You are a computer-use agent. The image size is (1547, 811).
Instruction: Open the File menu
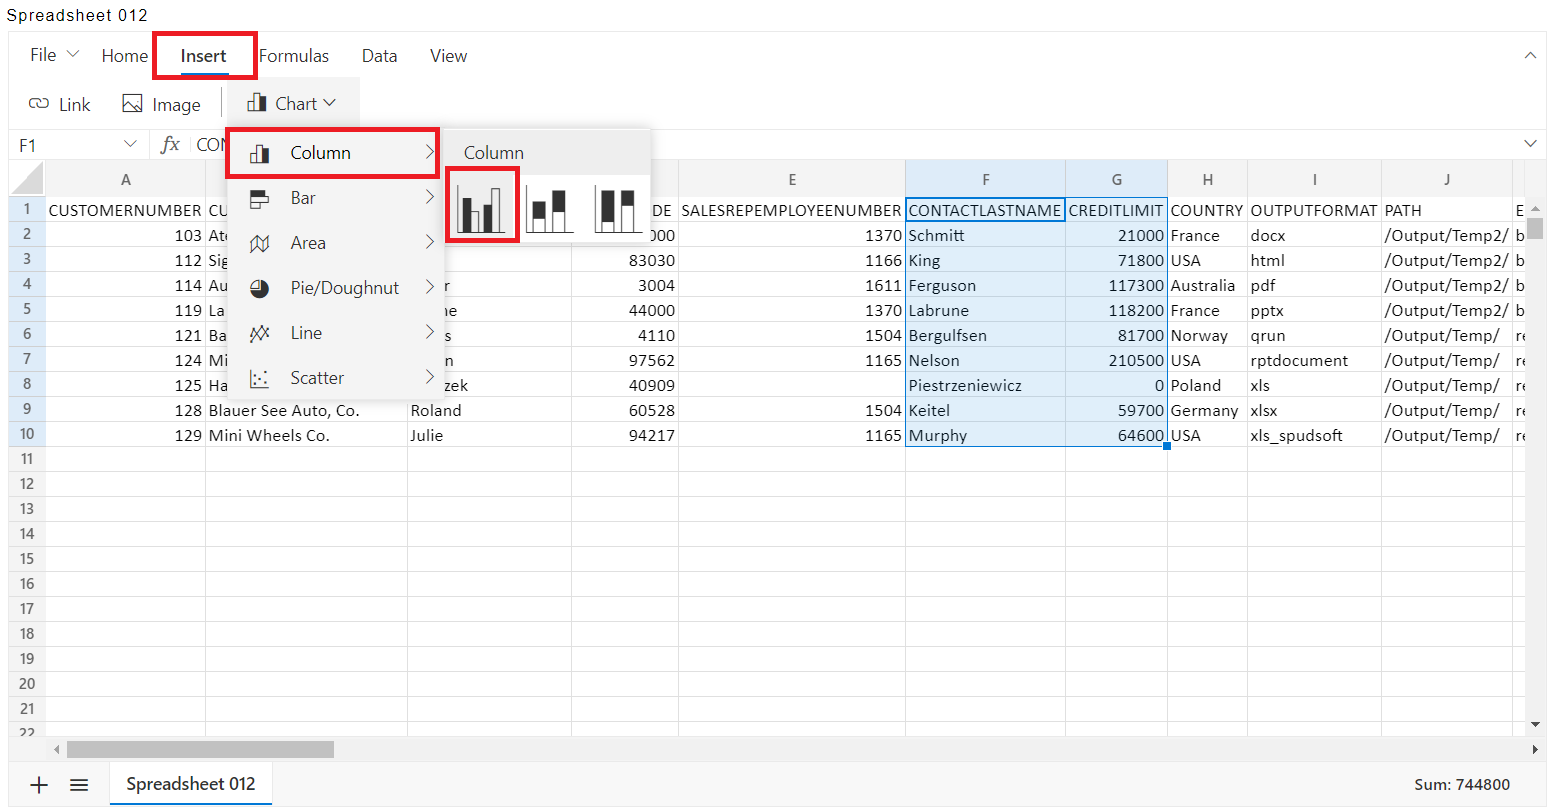53,56
